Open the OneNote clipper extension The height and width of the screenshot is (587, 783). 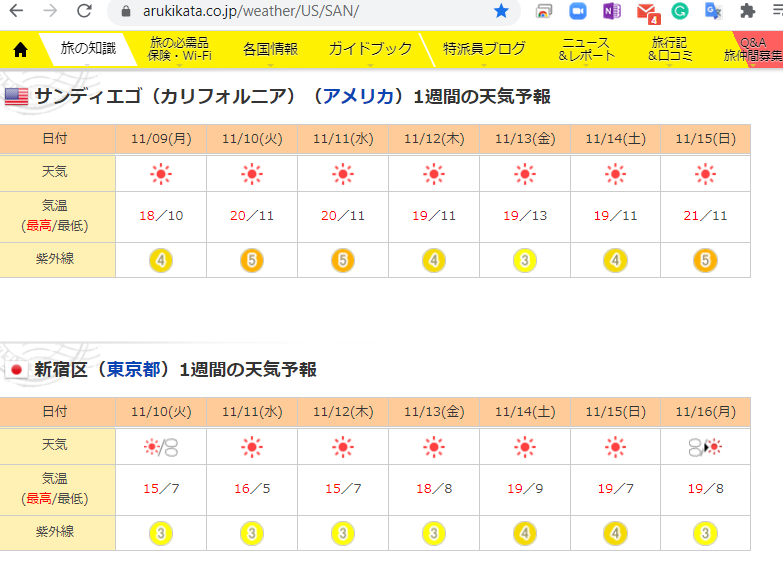tap(612, 11)
